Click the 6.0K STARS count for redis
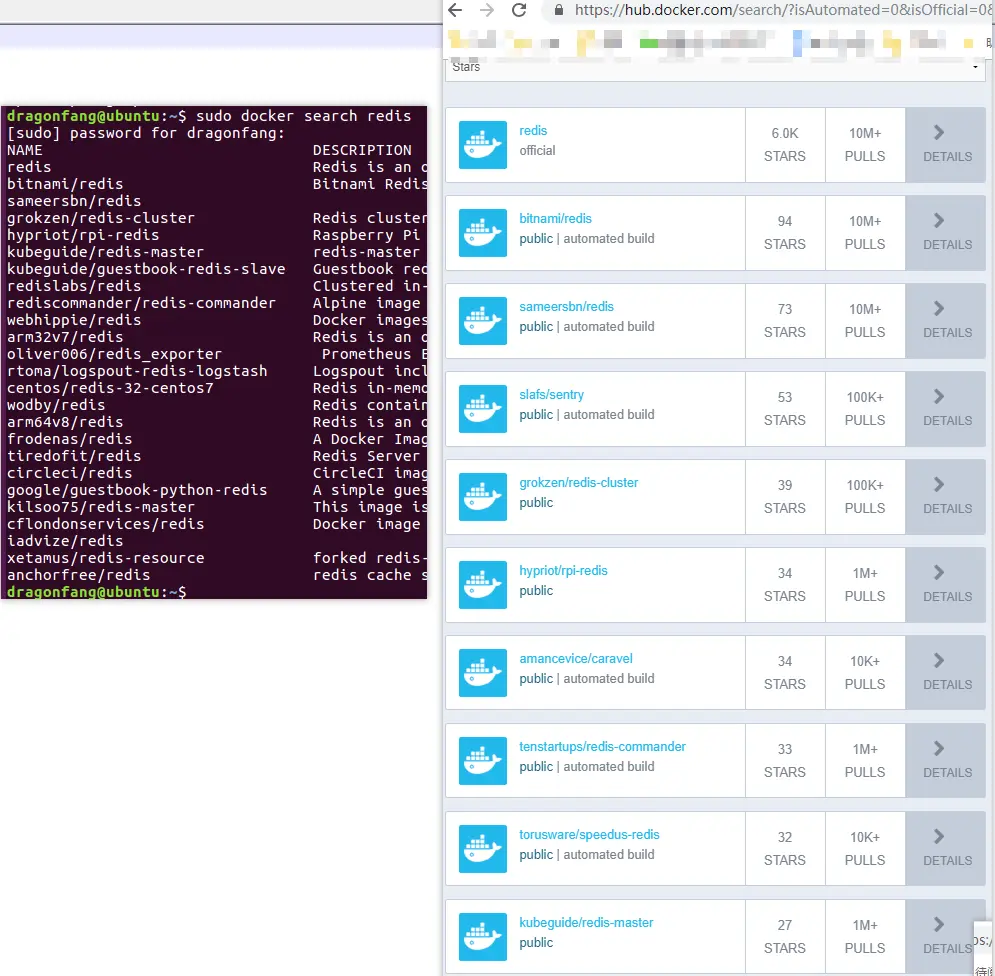The width and height of the screenshot is (995, 976). (785, 145)
